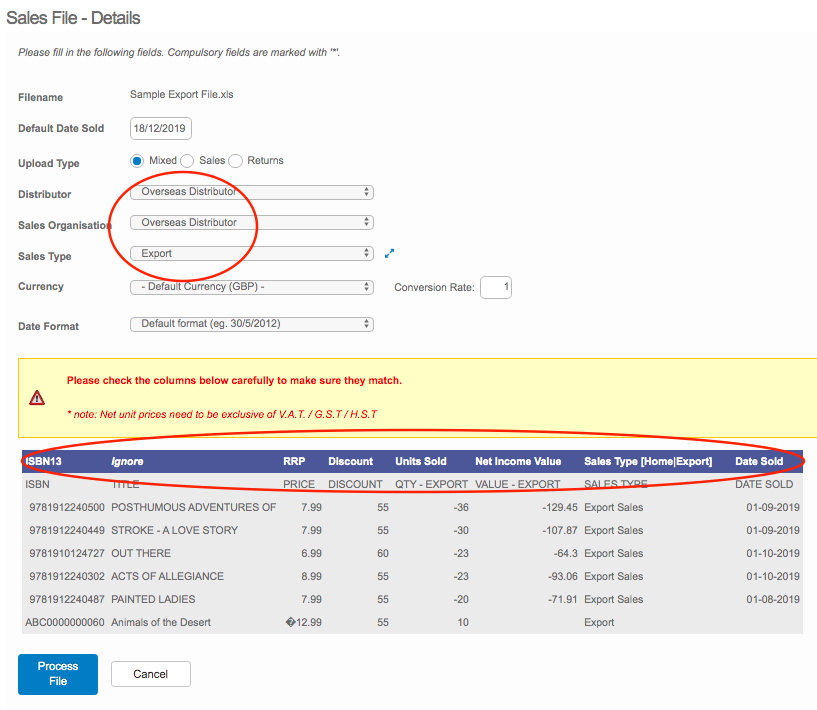Select the Returns upload type radio button
Viewport: 817px width, 710px height.
tap(236, 161)
